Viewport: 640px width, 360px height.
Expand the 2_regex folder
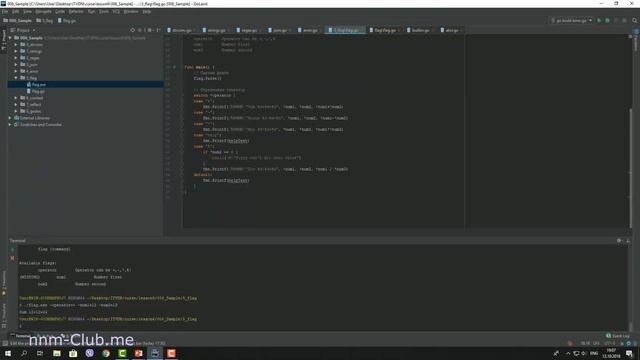(16, 58)
